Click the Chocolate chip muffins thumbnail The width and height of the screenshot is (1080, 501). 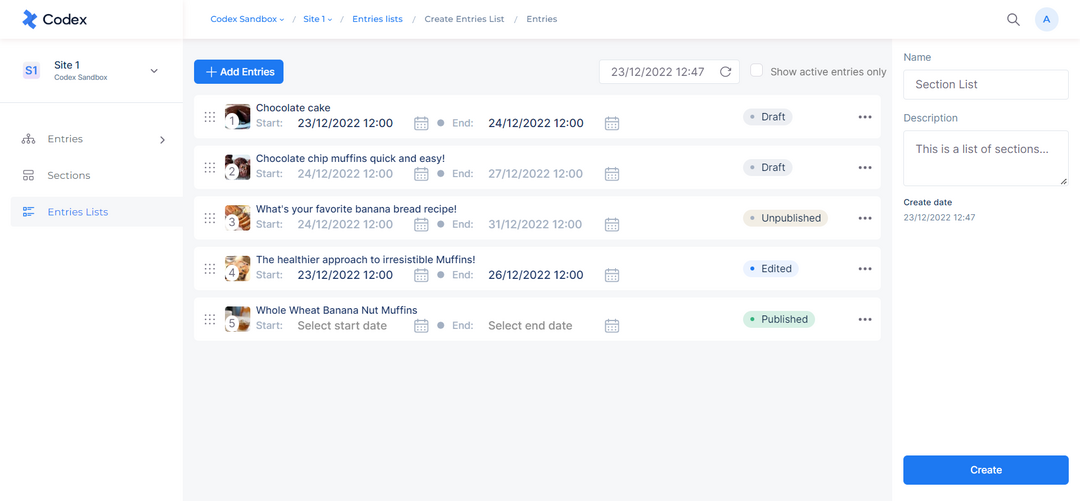pyautogui.click(x=238, y=167)
